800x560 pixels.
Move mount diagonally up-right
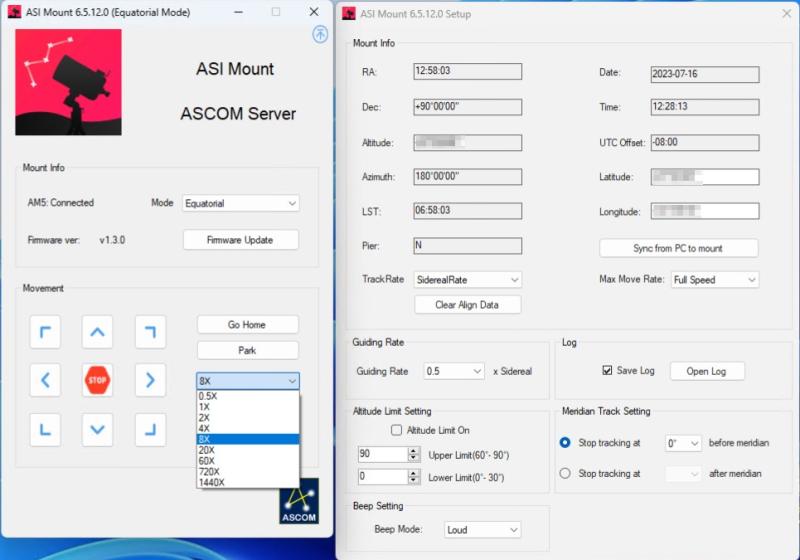point(150,332)
